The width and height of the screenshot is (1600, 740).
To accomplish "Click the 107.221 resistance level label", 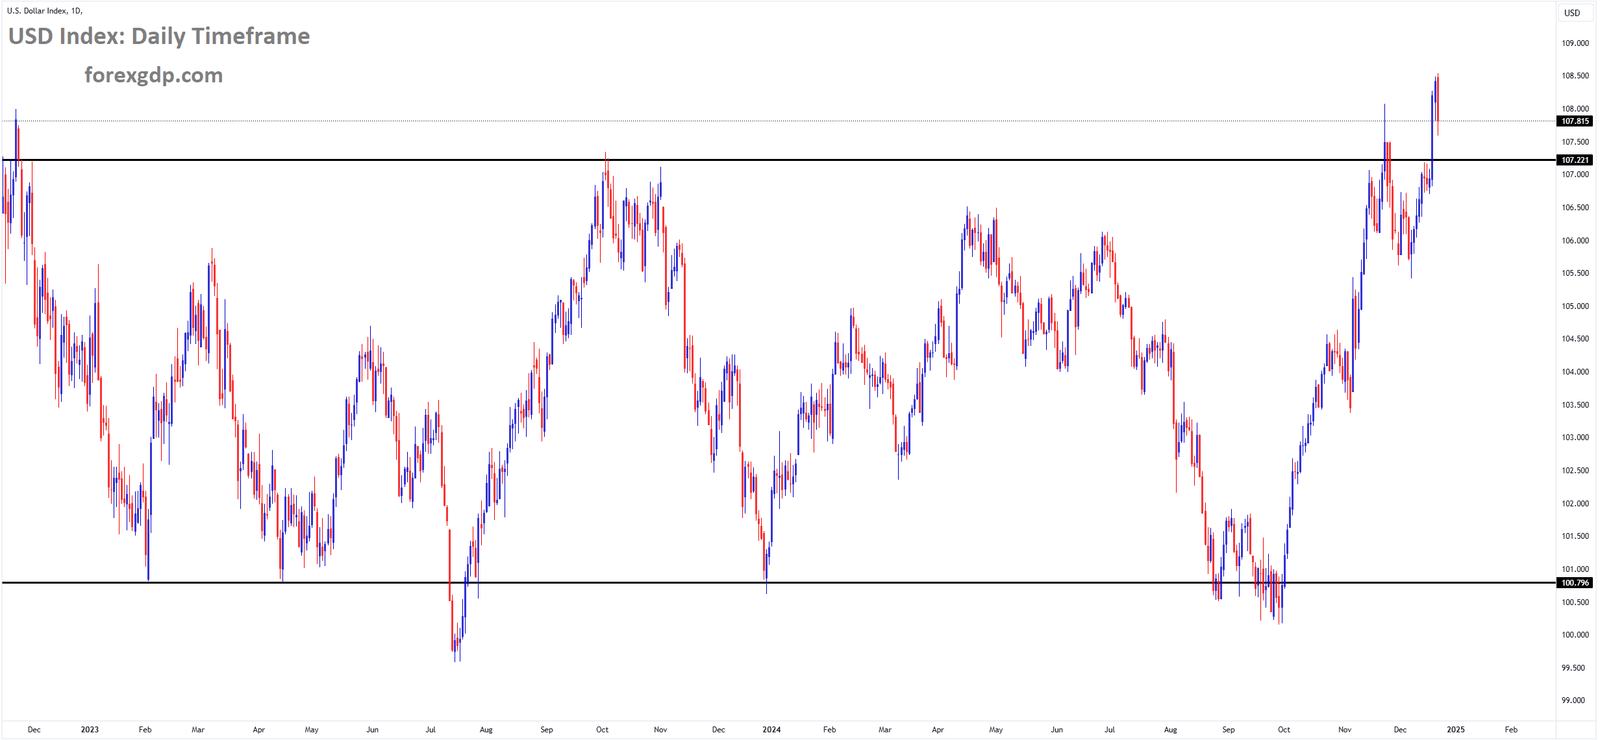I will tap(1575, 160).
